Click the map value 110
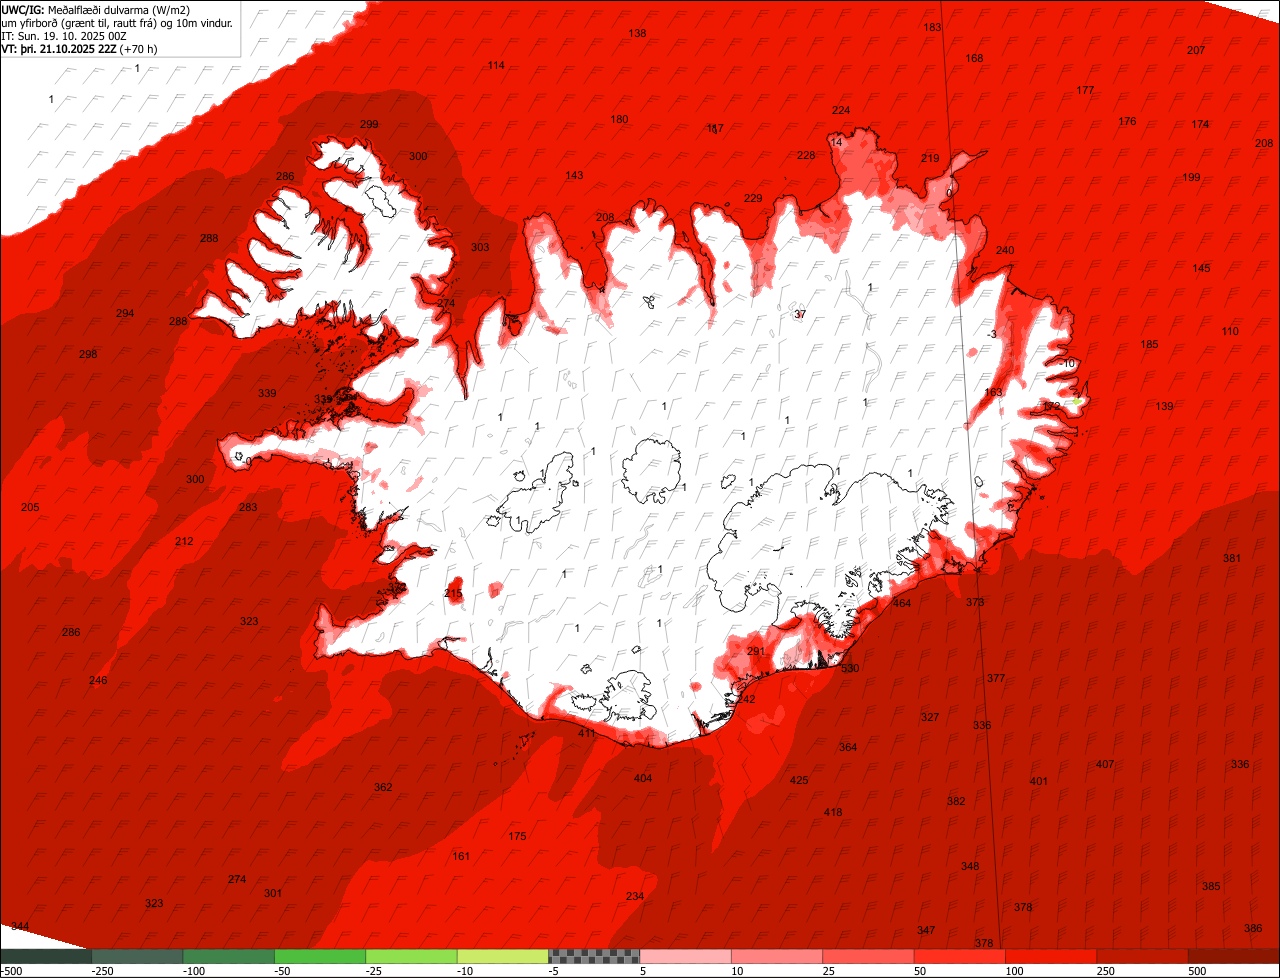The image size is (1280, 978). pyautogui.click(x=1230, y=331)
